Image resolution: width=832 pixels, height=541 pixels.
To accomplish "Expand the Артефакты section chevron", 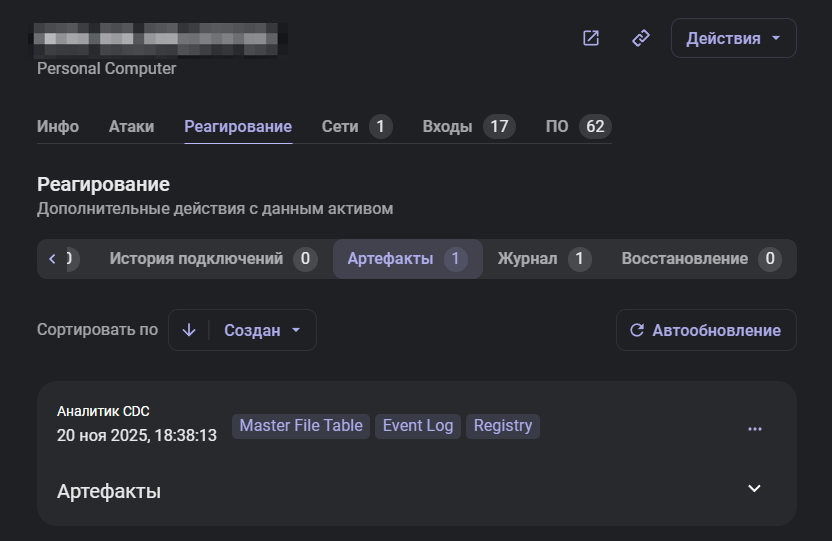I will 755,489.
